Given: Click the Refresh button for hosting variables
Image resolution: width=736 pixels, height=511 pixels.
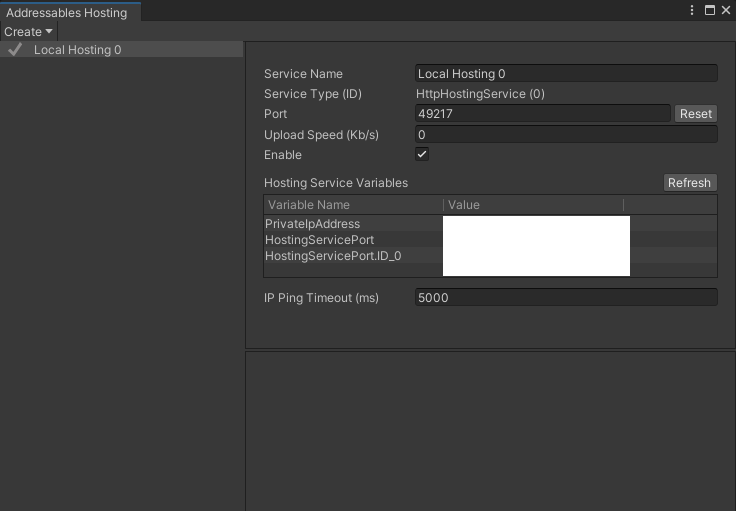Looking at the screenshot, I should pos(689,183).
